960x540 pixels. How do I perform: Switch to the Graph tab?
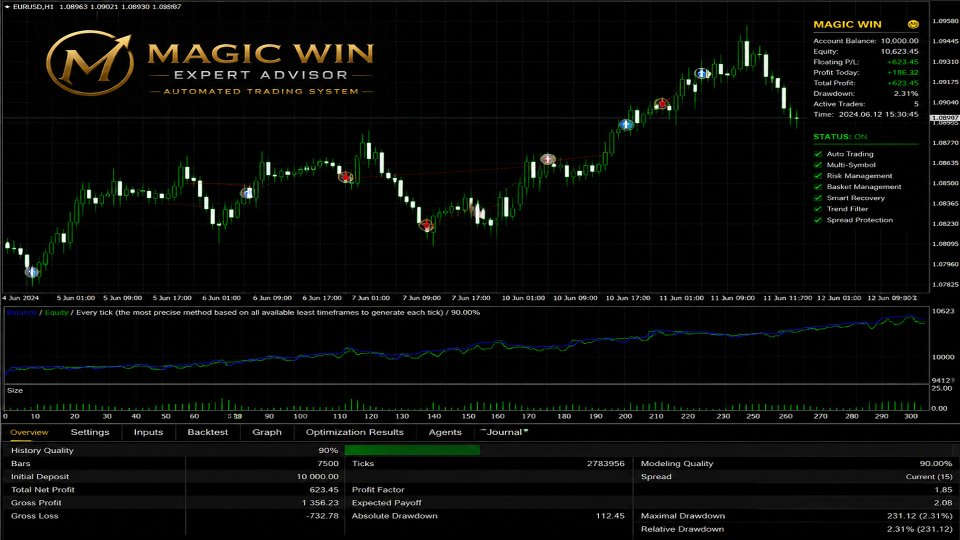tap(267, 432)
